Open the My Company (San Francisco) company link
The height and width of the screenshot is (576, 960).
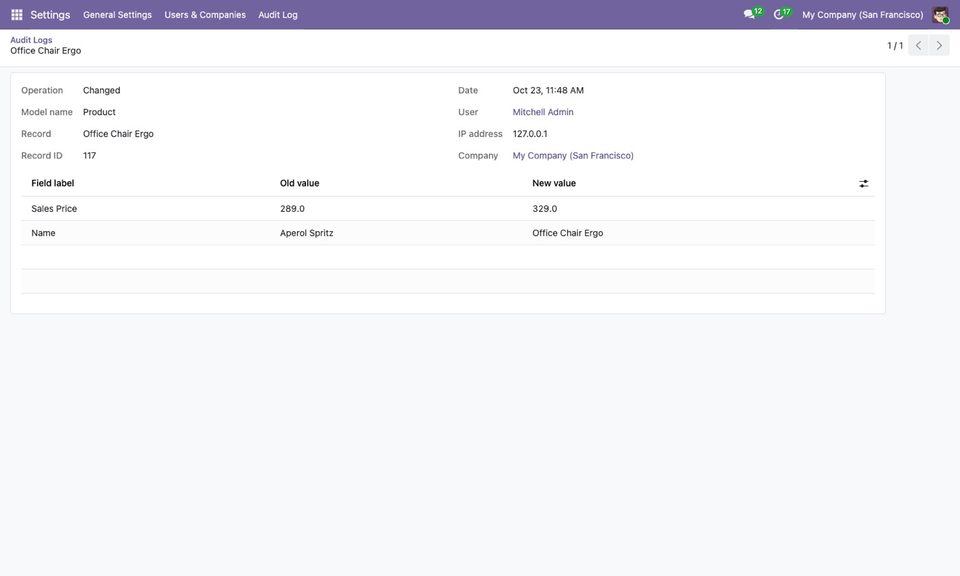[x=573, y=155]
